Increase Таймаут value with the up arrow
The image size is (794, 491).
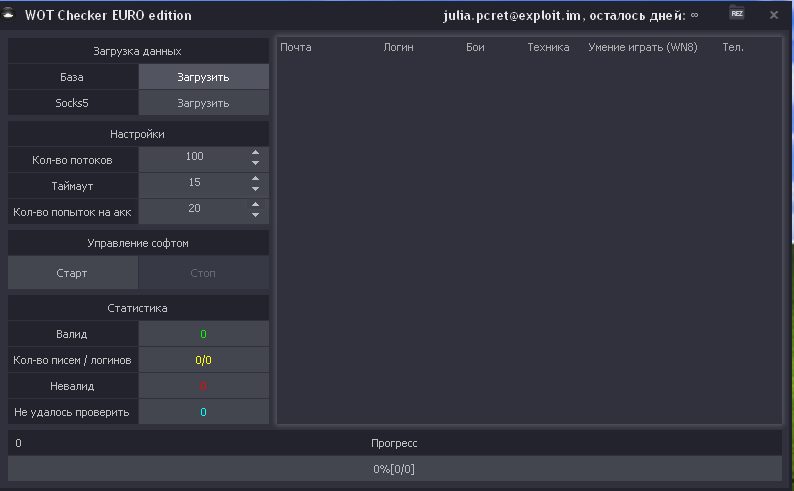click(x=255, y=179)
